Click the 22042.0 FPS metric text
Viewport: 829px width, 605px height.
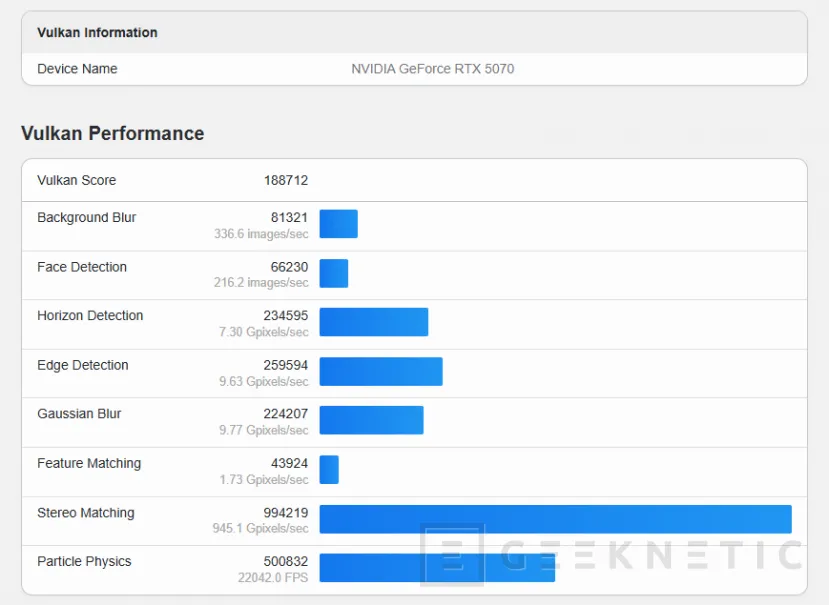[271, 577]
